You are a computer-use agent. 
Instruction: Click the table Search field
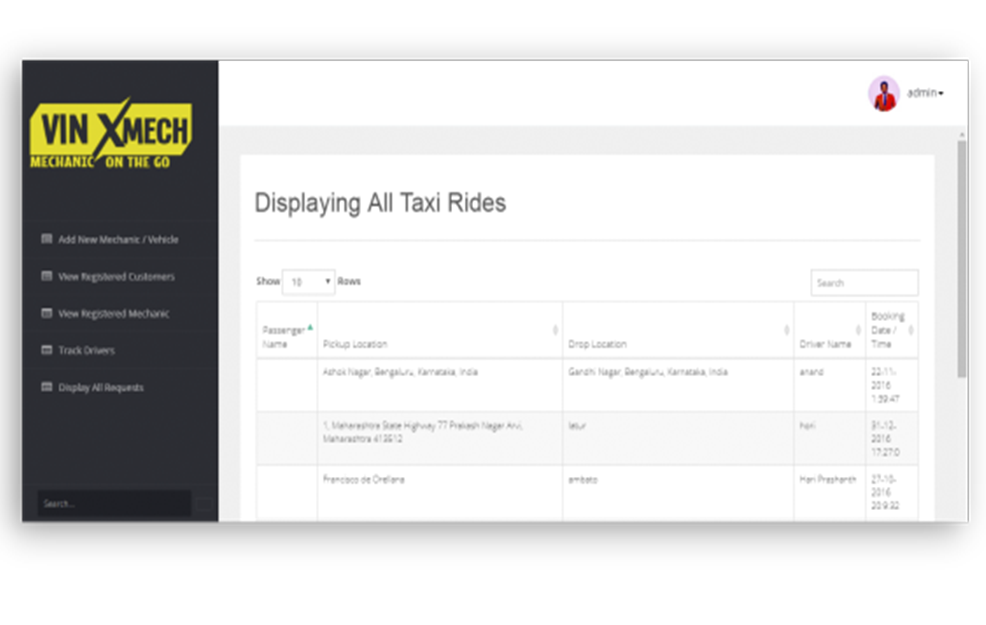[864, 283]
